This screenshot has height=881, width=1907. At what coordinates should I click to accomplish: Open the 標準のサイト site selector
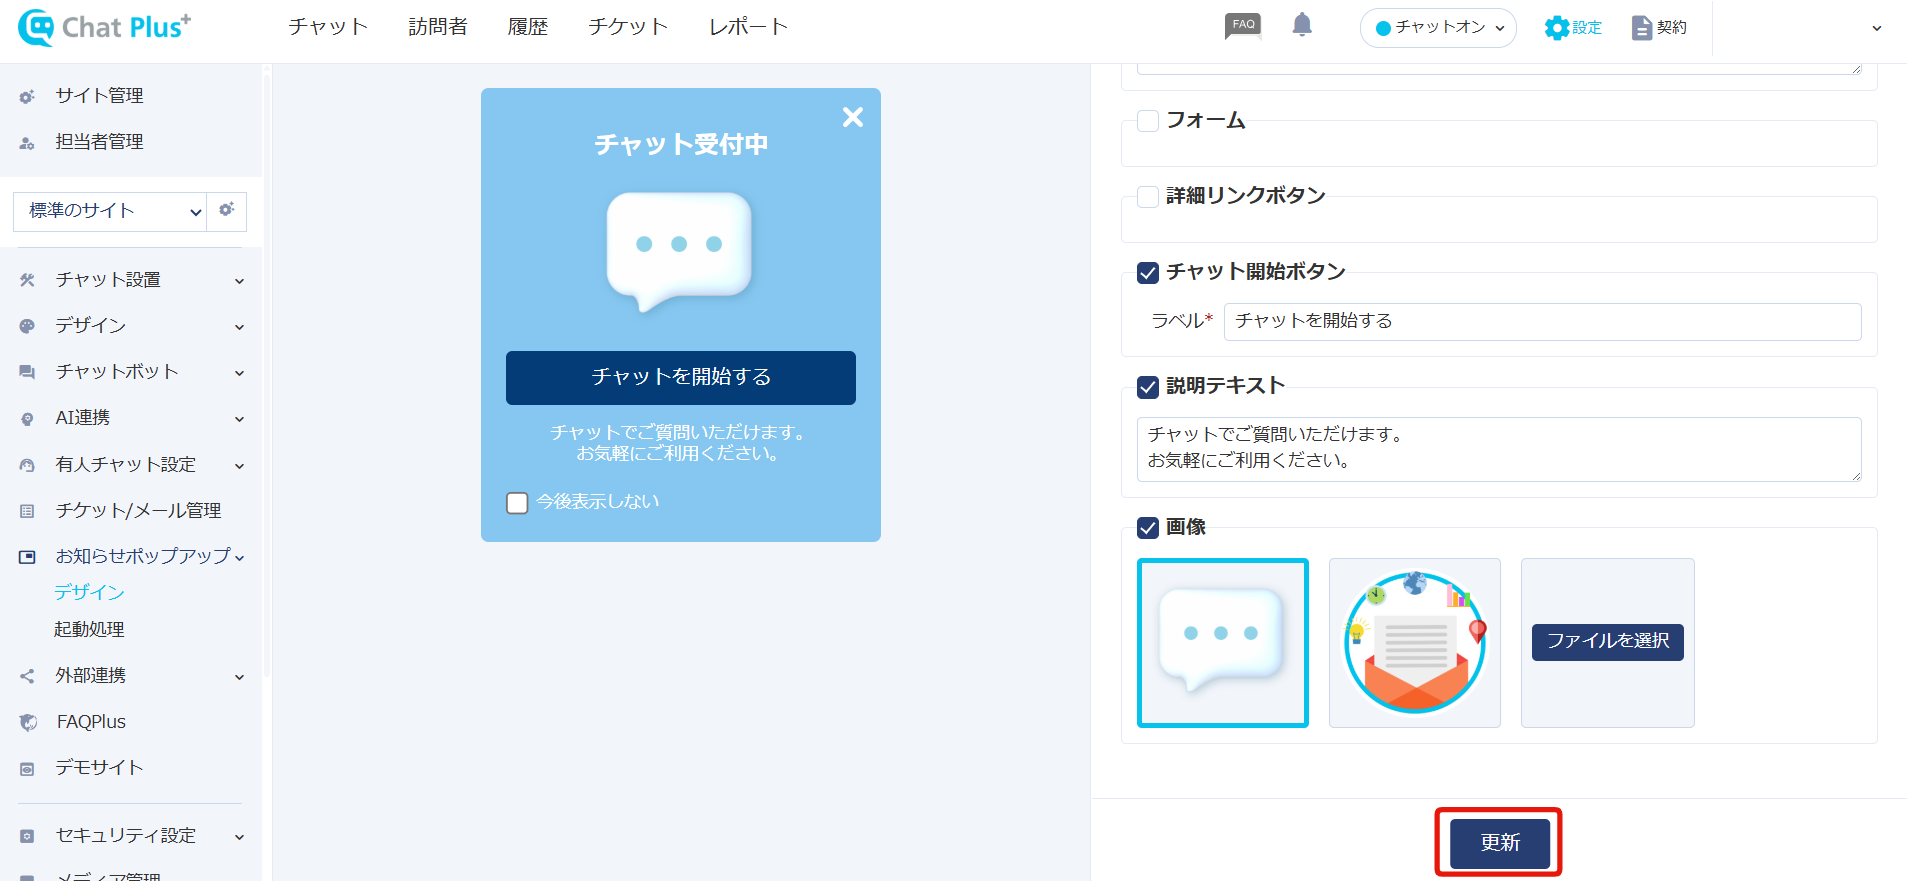110,211
